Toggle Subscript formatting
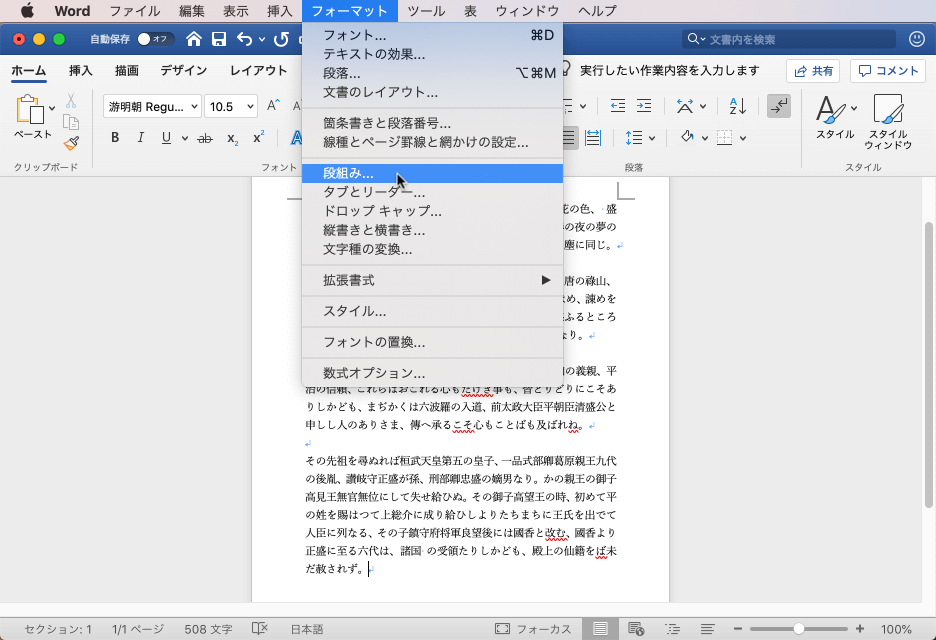This screenshot has width=936, height=640. (233, 139)
